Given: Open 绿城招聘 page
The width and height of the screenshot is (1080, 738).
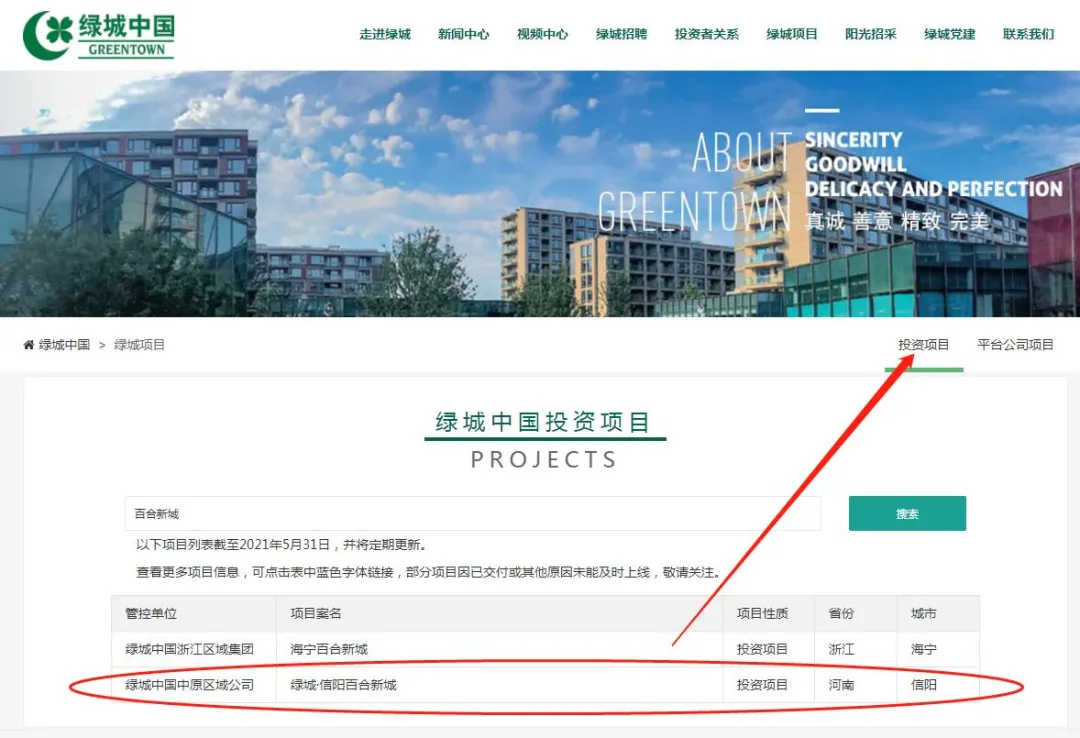Looking at the screenshot, I should (x=621, y=34).
